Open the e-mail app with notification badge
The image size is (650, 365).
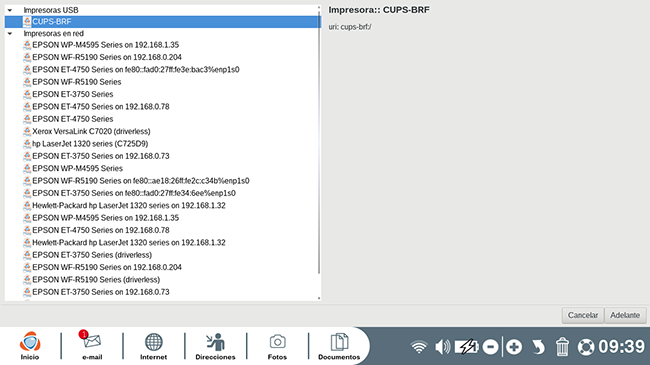(x=92, y=346)
